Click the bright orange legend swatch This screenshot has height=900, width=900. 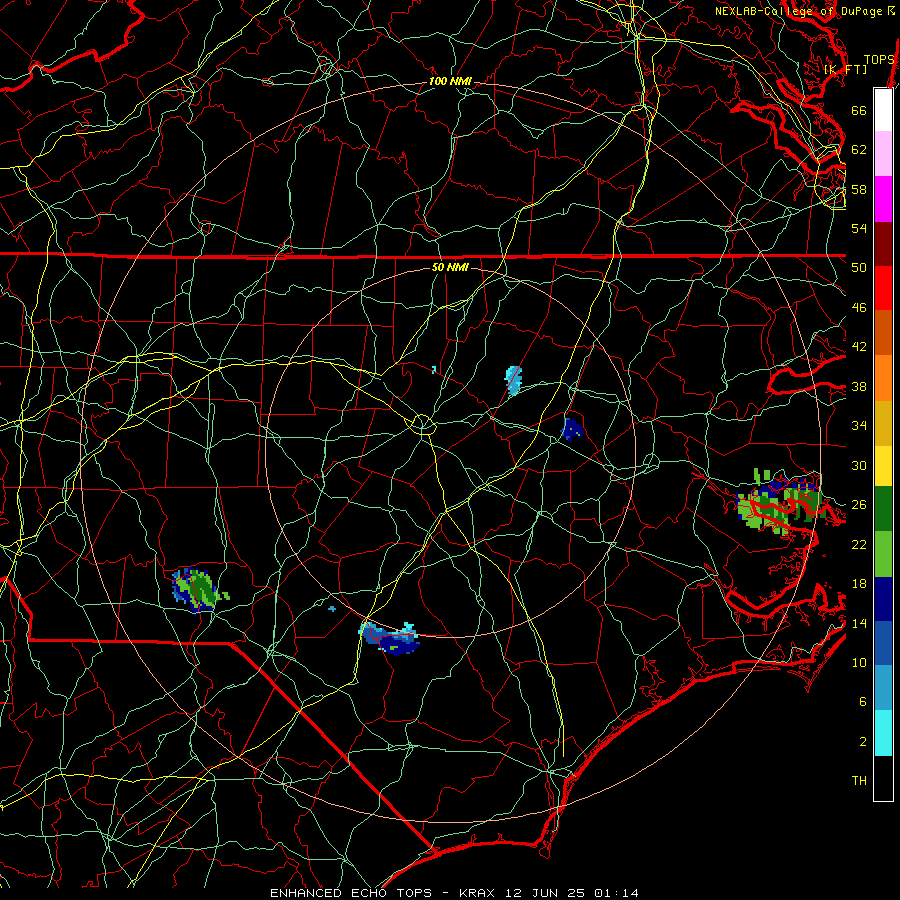pos(883,378)
